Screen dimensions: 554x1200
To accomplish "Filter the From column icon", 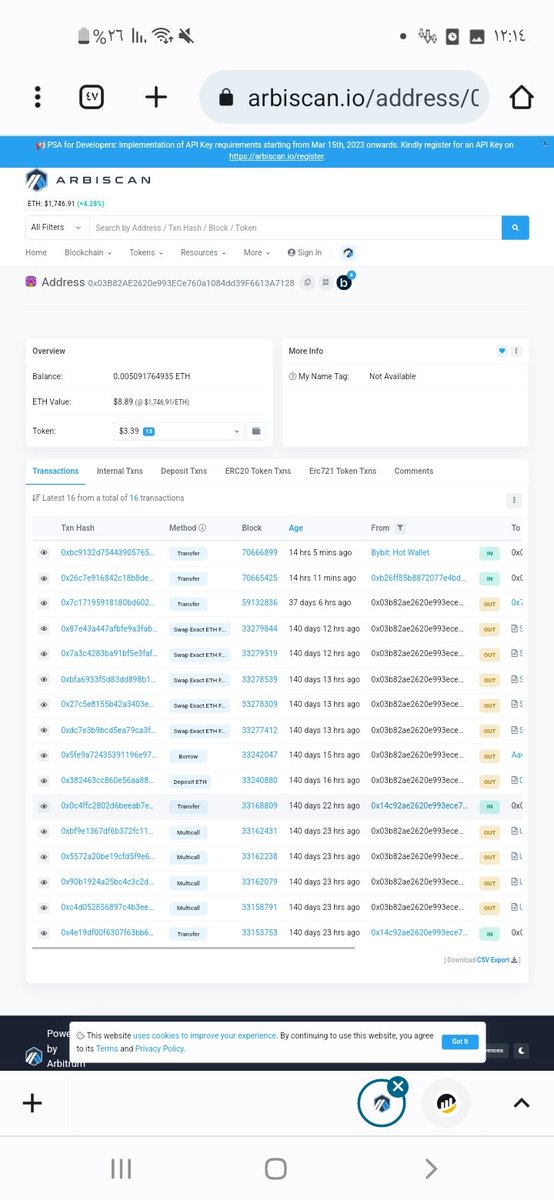I will coord(400,528).
